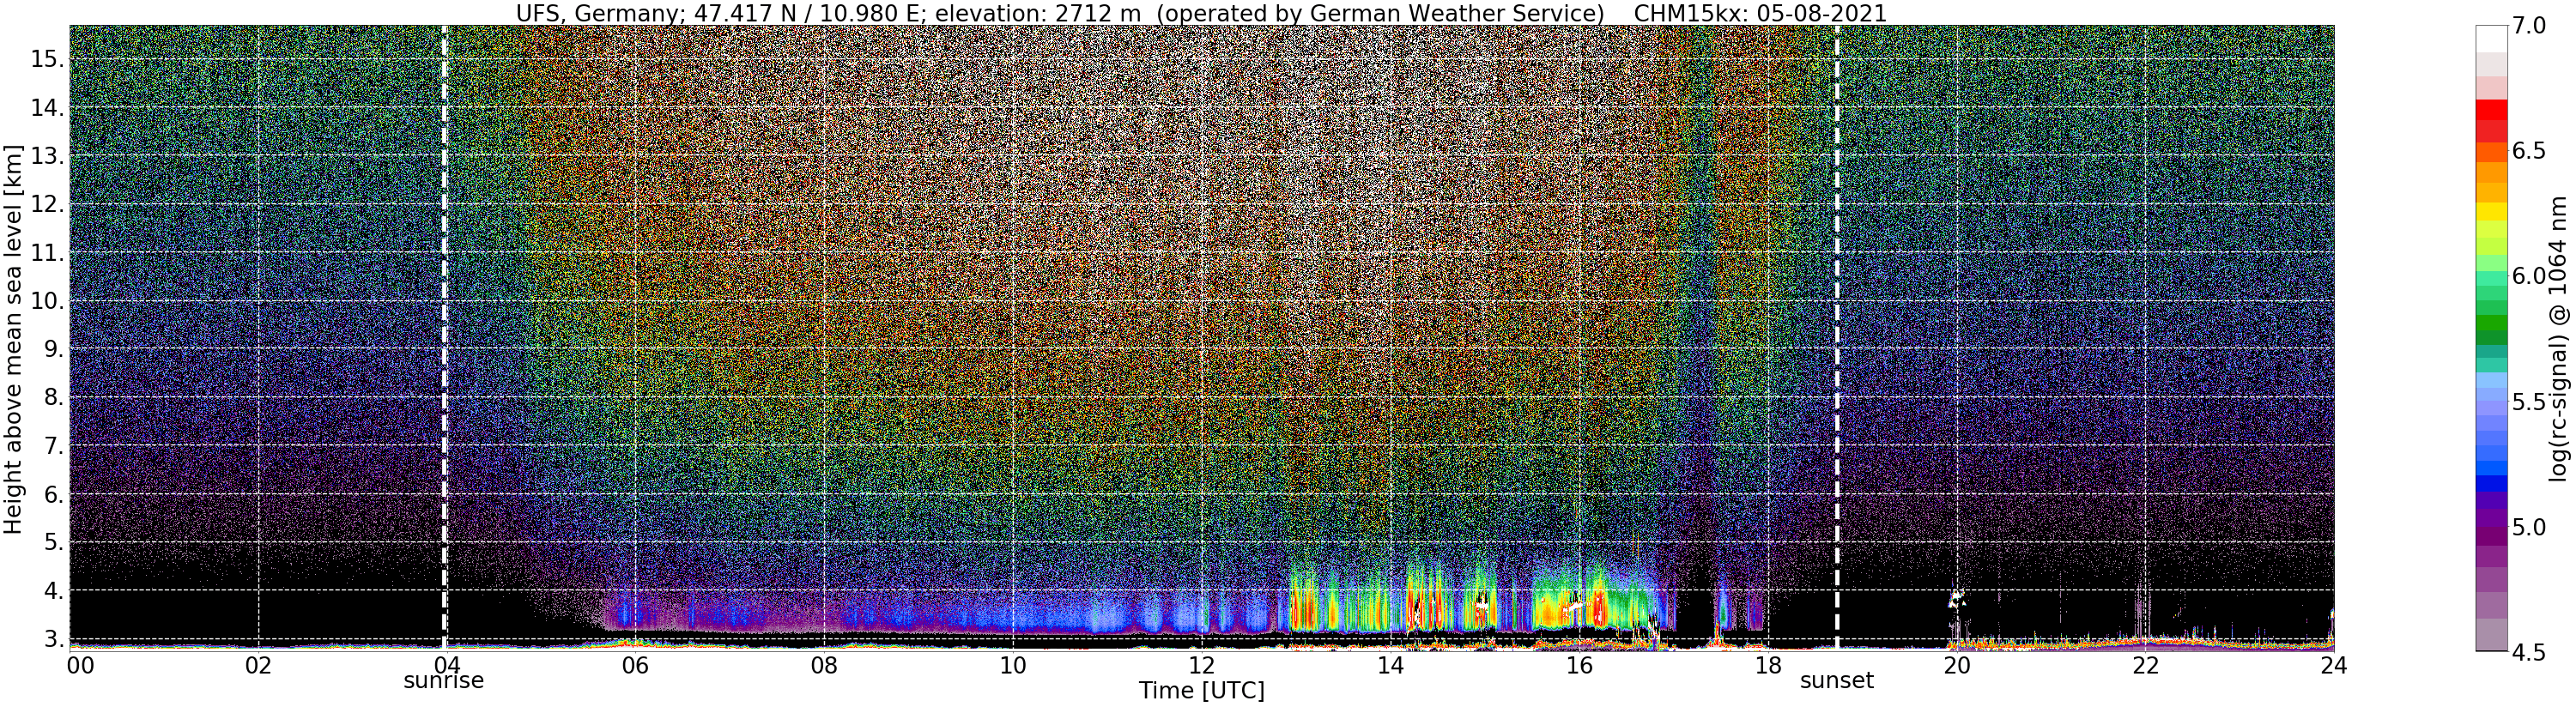Viewport: 2576px width, 707px height.
Task: Click the 15 km tick on the height axis
Action: 47,59
